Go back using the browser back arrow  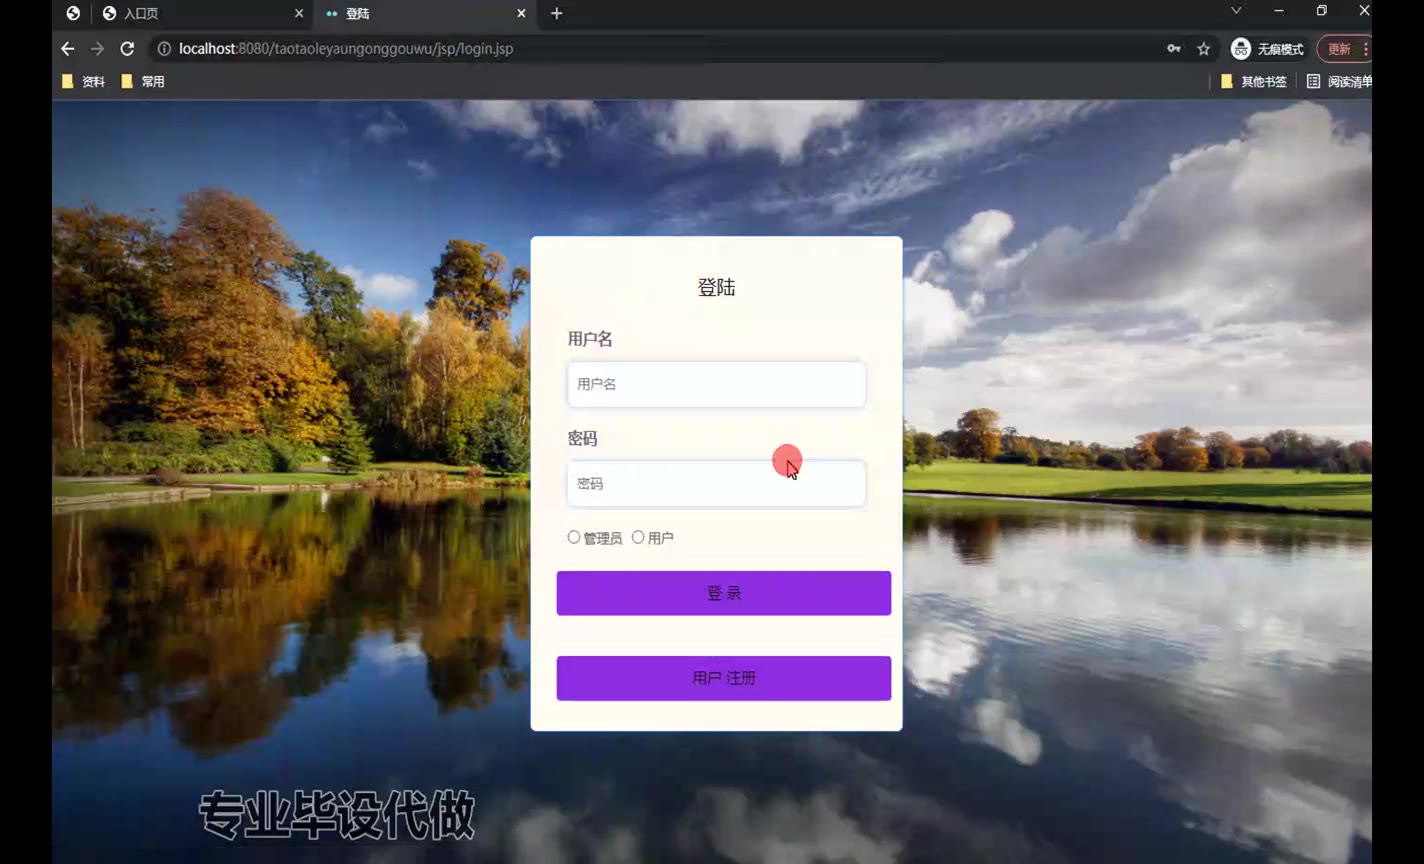click(x=68, y=49)
